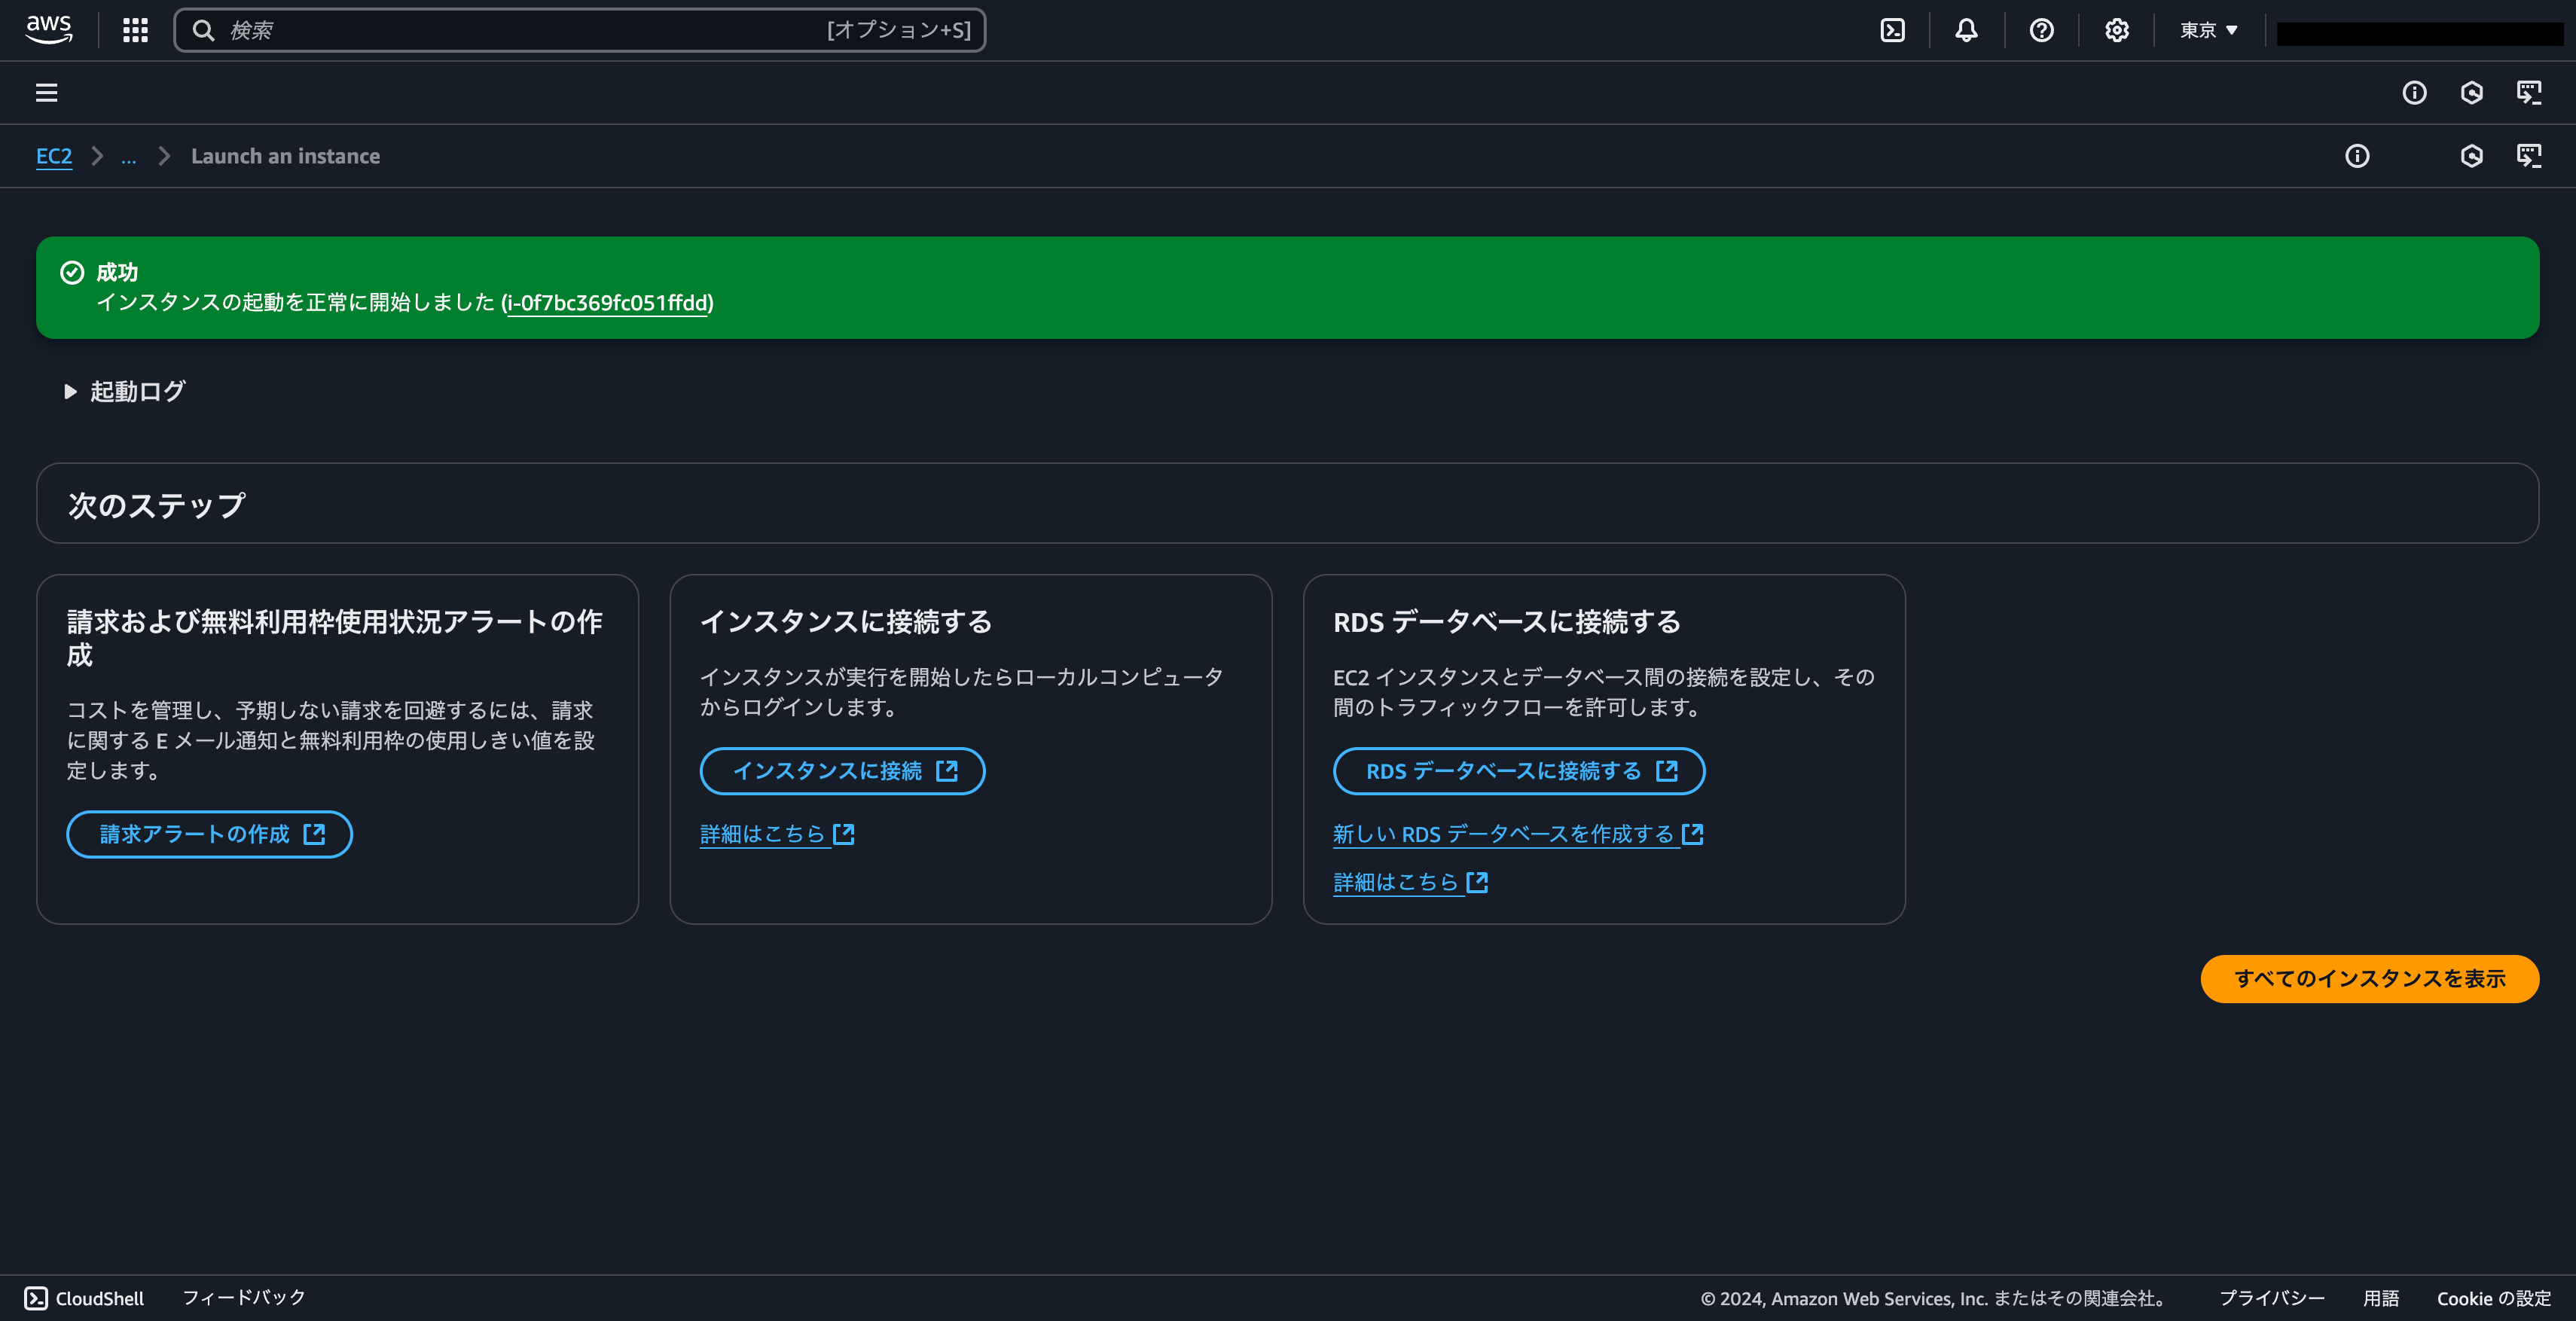The width and height of the screenshot is (2576, 1321).
Task: Open the フィードバック footer item
Action: [243, 1297]
